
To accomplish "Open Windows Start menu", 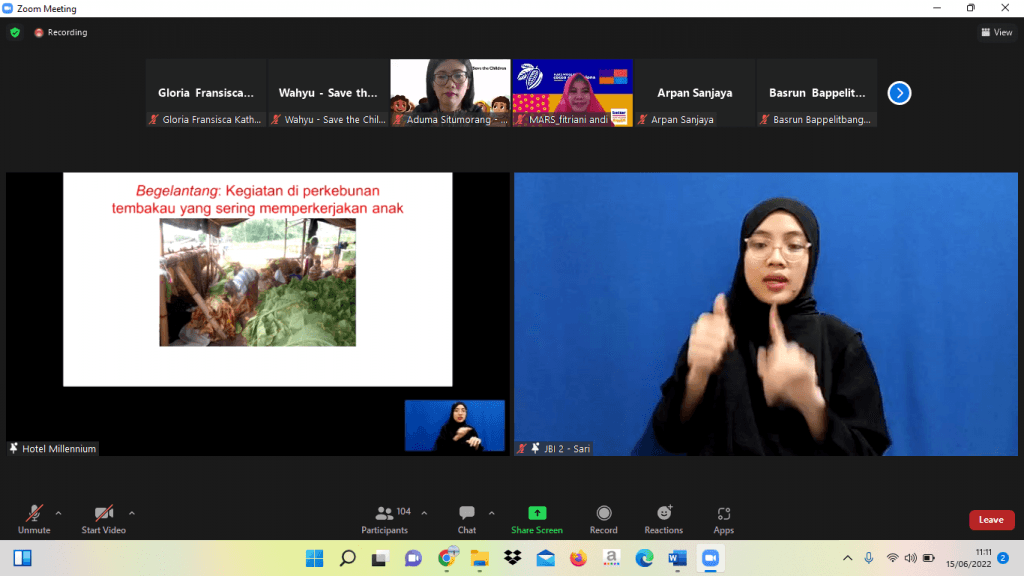I will coord(315,558).
